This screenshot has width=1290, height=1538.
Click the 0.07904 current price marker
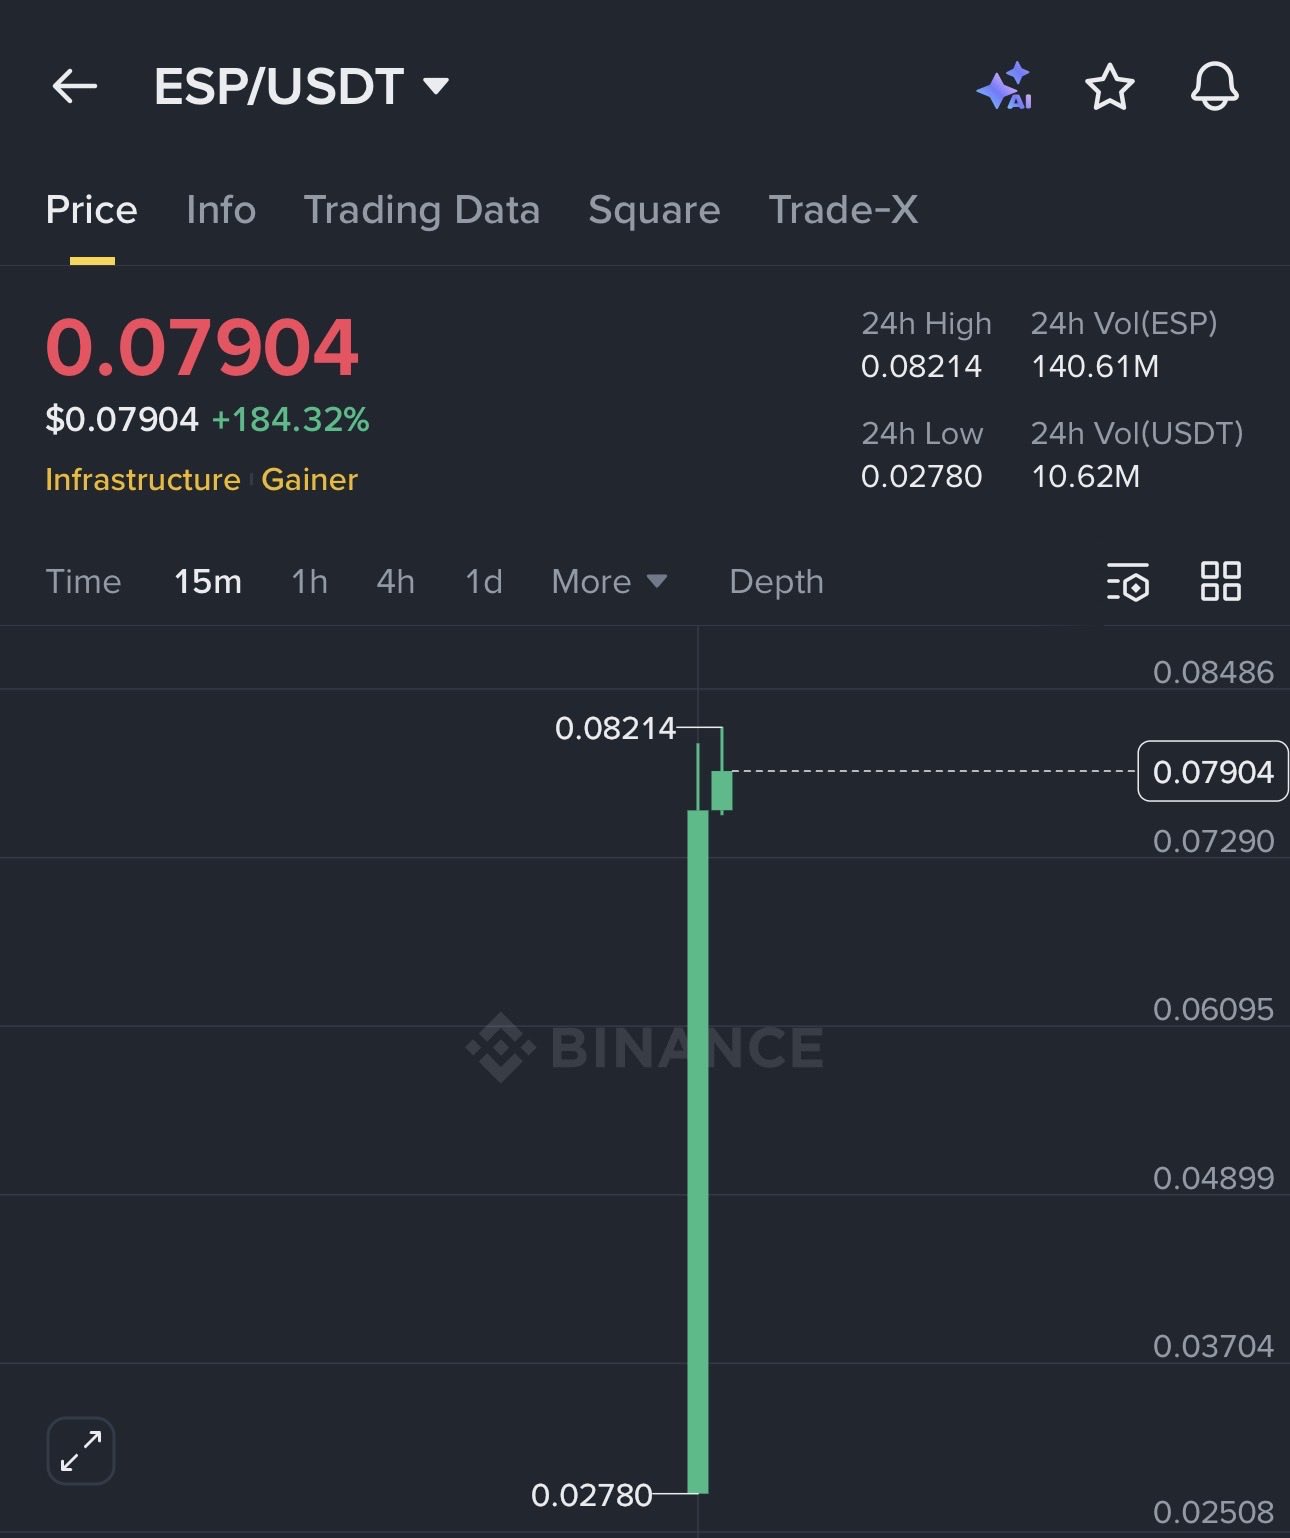[x=1212, y=771]
